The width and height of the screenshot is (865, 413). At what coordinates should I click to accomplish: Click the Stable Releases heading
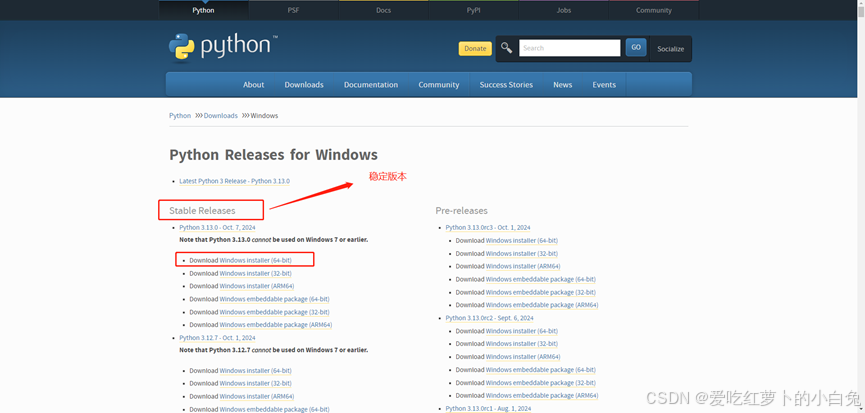[202, 211]
